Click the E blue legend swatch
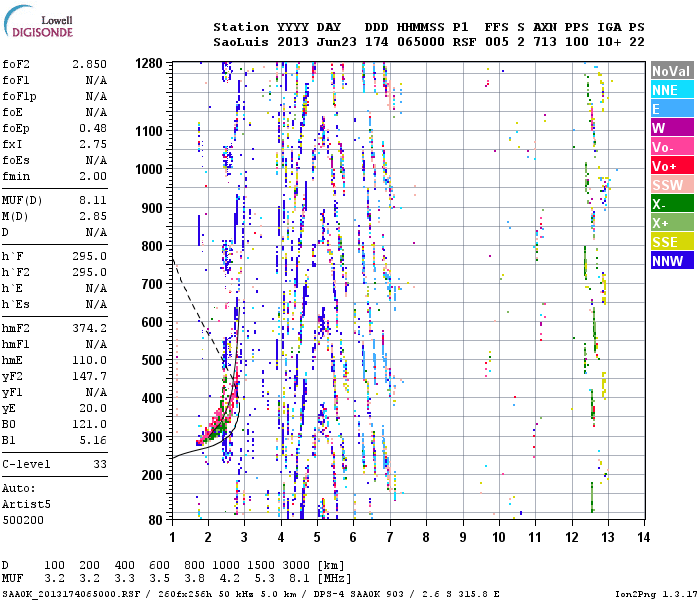Screen dimensions: 700x600 coord(672,109)
